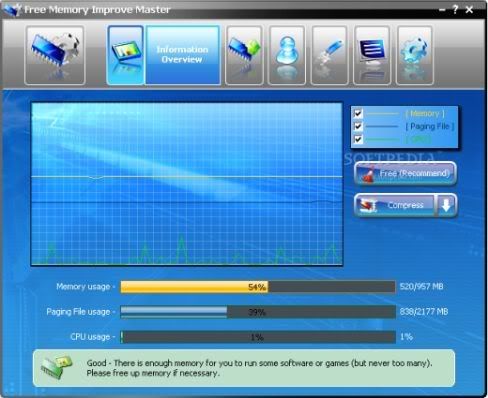
Task: Click the Memory usage progress bar
Action: (x=258, y=287)
